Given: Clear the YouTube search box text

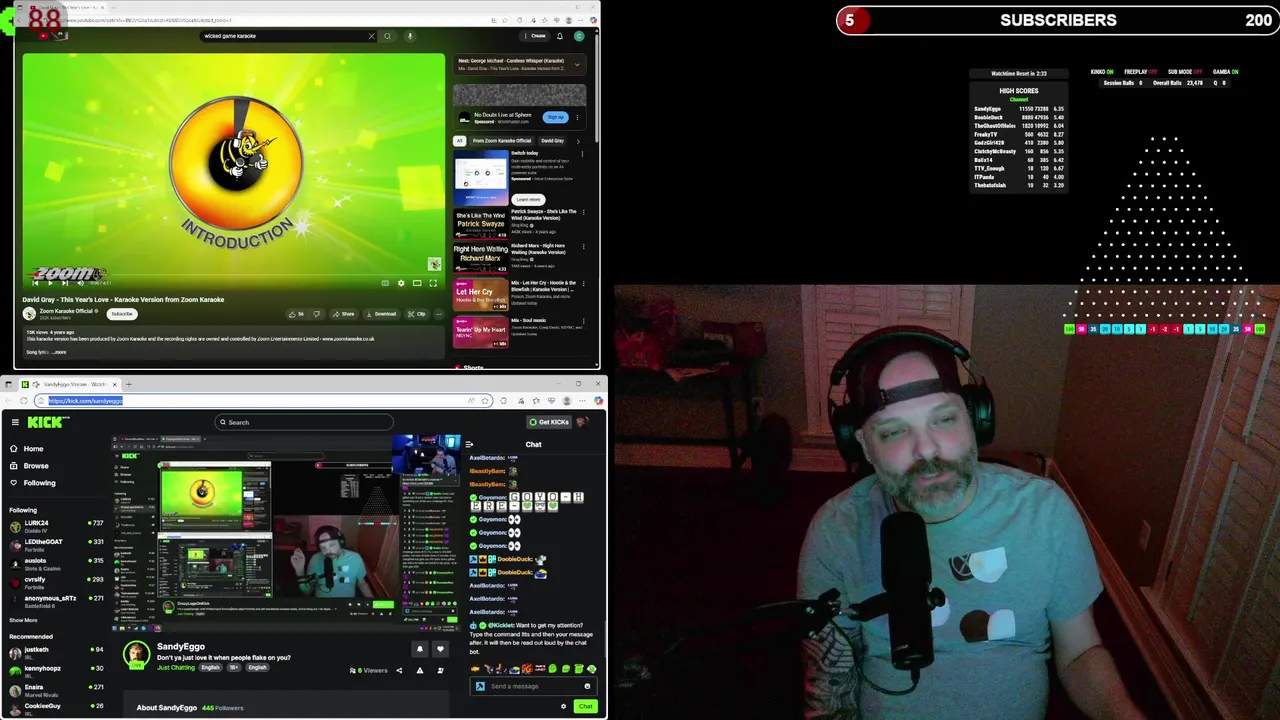Looking at the screenshot, I should (371, 36).
